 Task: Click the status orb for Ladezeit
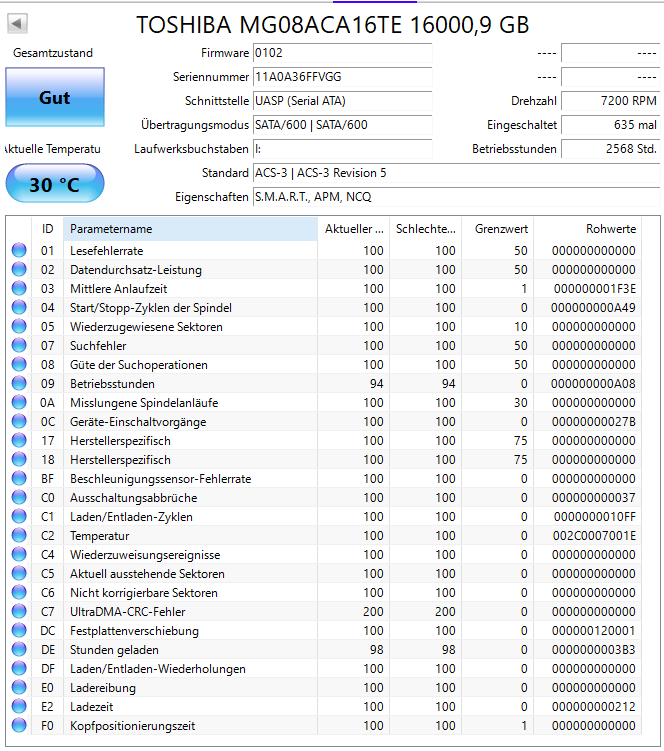click(19, 706)
